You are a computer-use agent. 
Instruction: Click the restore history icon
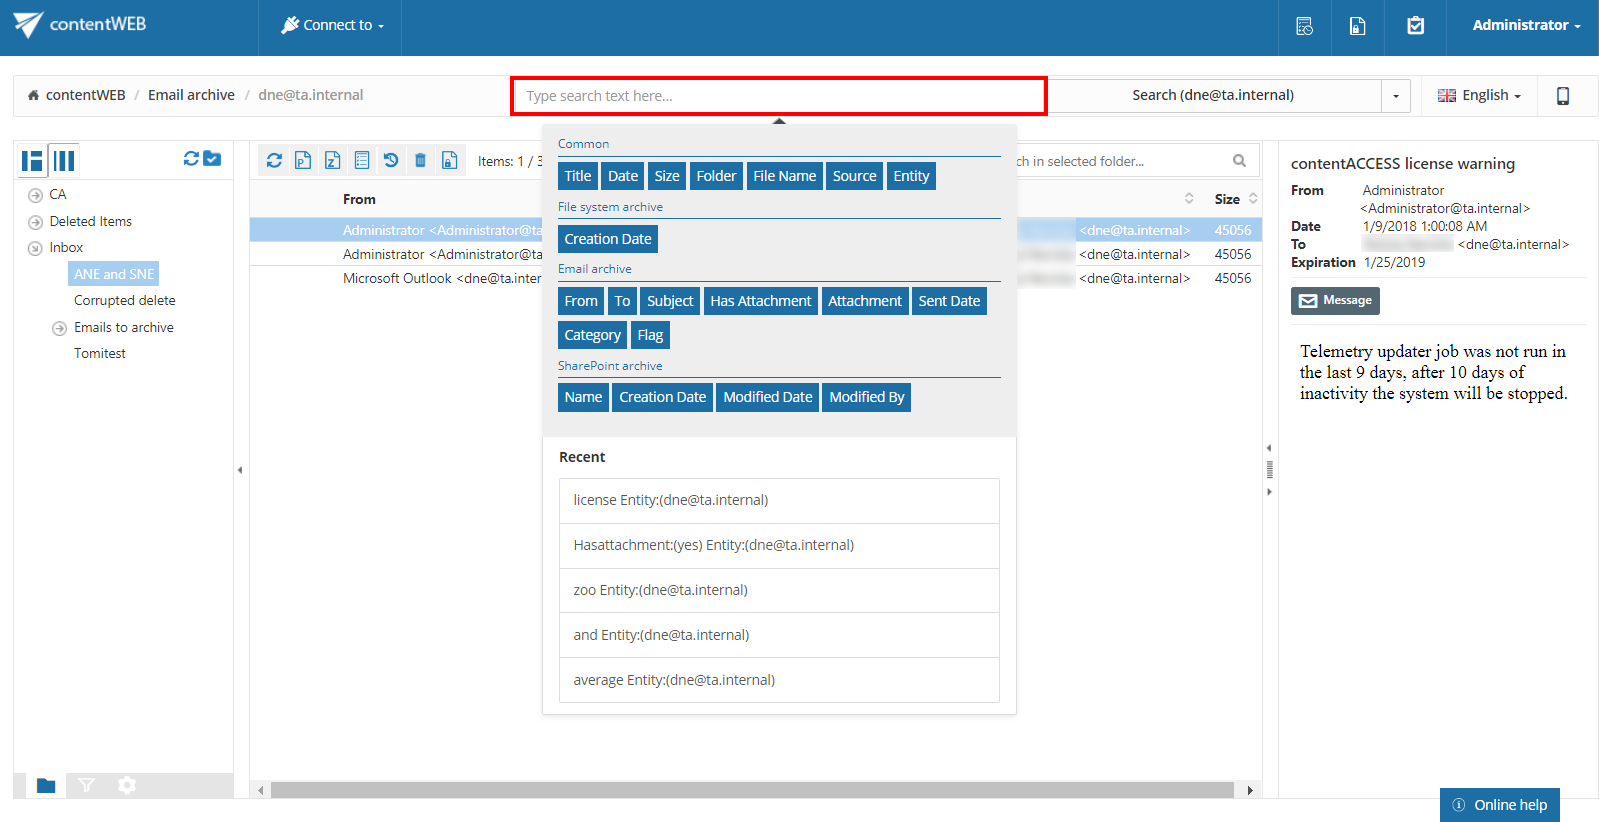pos(391,160)
